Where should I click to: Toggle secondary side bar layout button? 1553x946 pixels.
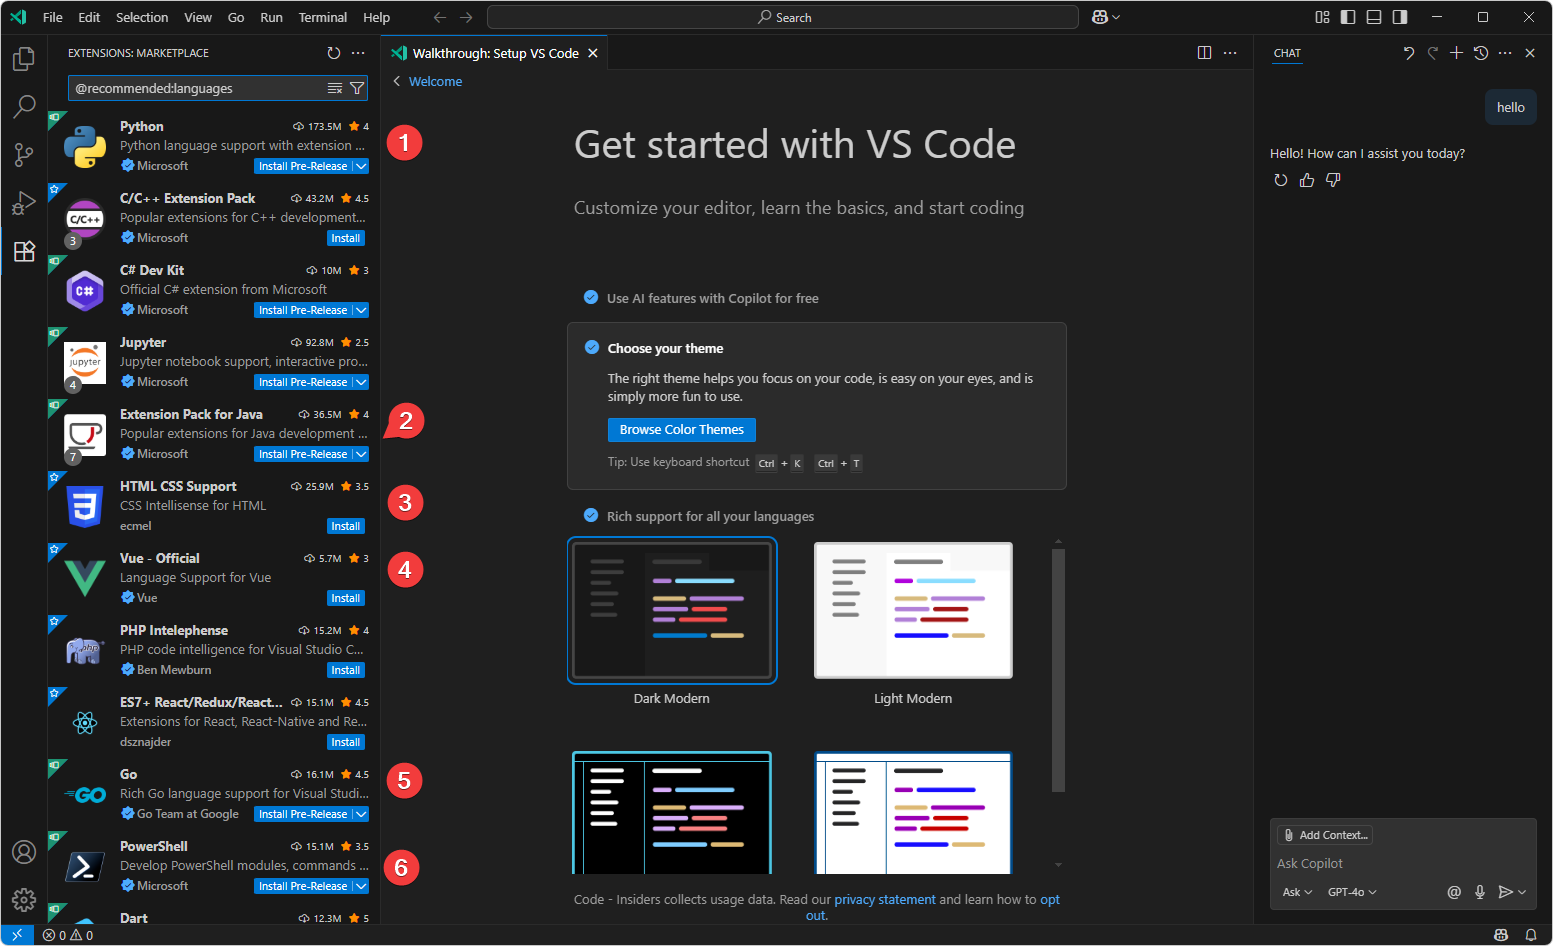click(1400, 17)
